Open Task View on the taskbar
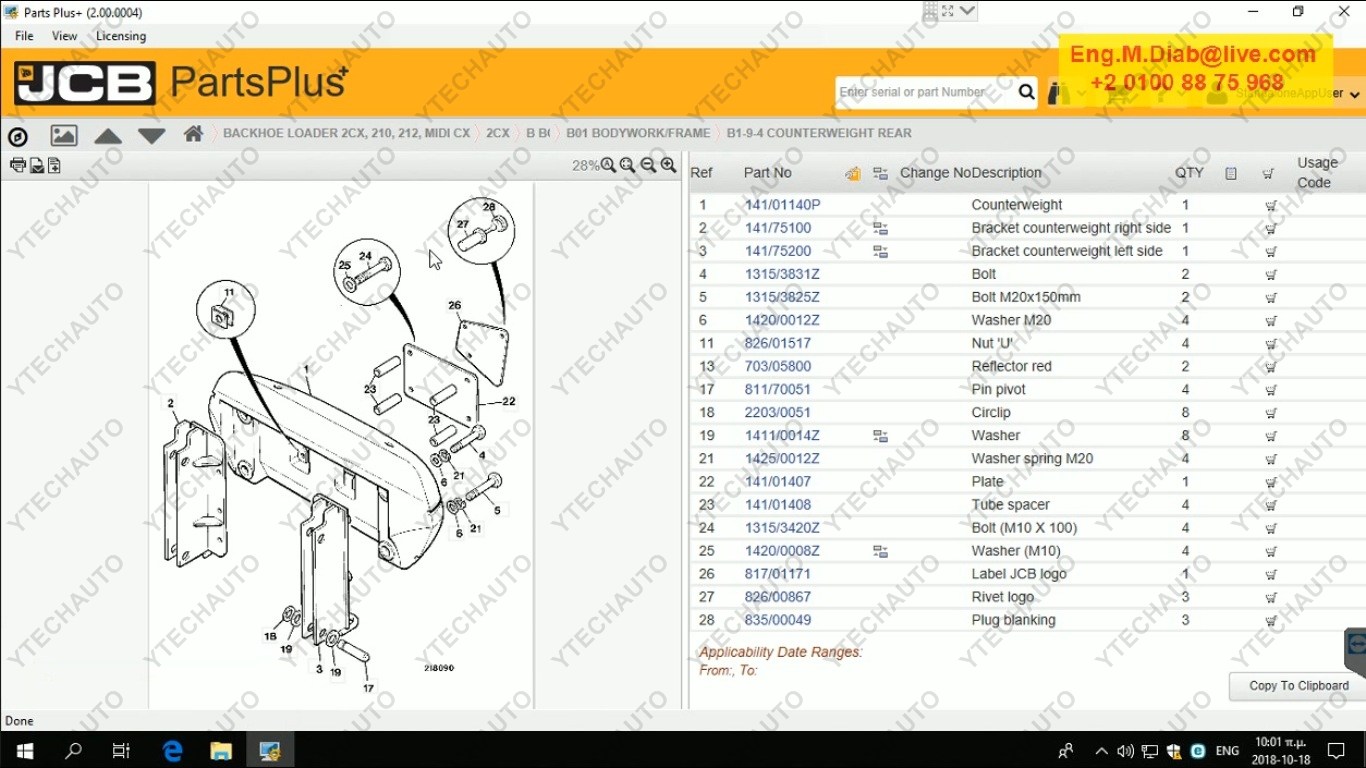Image resolution: width=1366 pixels, height=768 pixels. [x=121, y=750]
